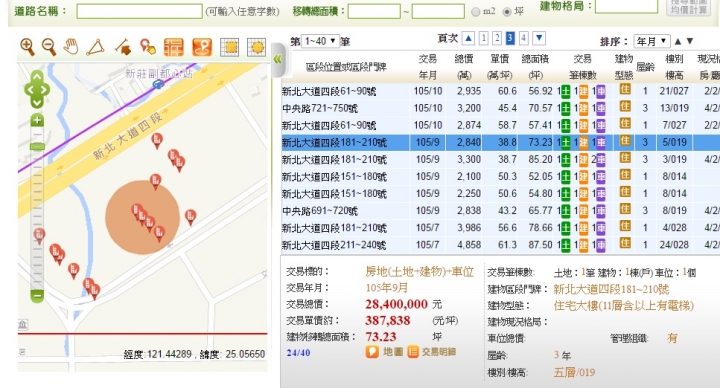Open the 1~40 records range dropdown
Screen dimensions: 720x388
[x=321, y=41]
